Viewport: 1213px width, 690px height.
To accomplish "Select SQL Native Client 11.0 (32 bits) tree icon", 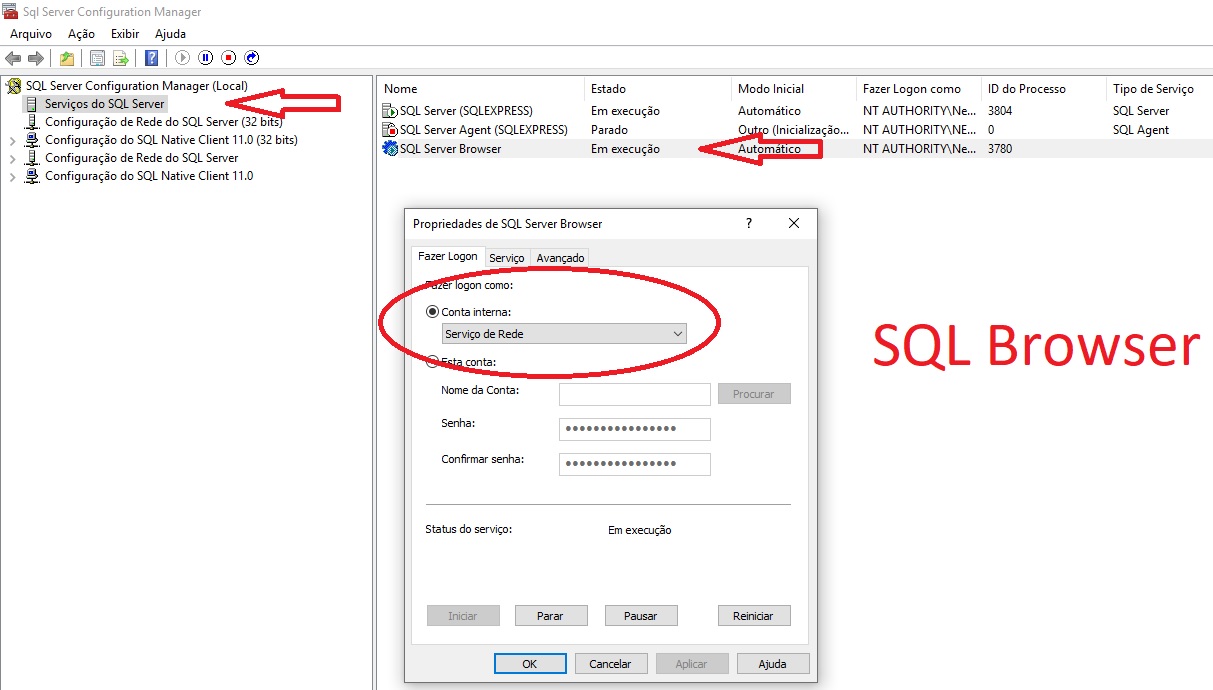I will coord(32,140).
